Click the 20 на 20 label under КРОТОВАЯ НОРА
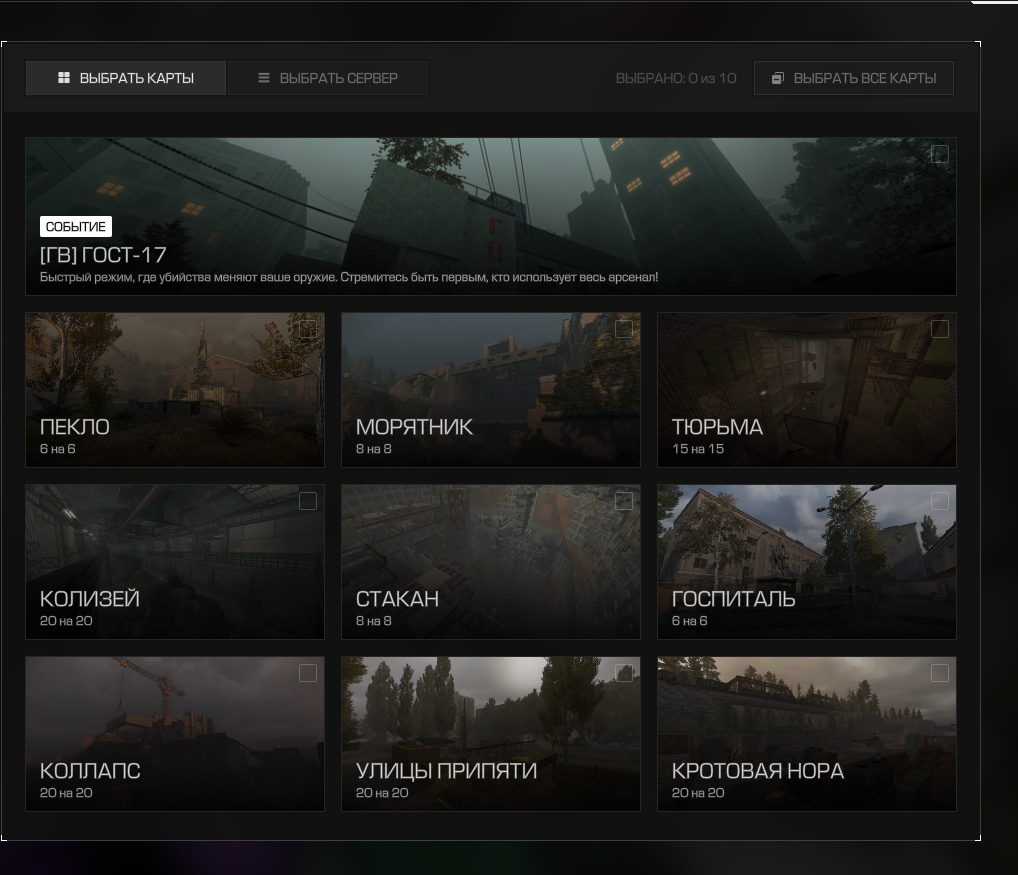1018x875 pixels. pos(698,793)
